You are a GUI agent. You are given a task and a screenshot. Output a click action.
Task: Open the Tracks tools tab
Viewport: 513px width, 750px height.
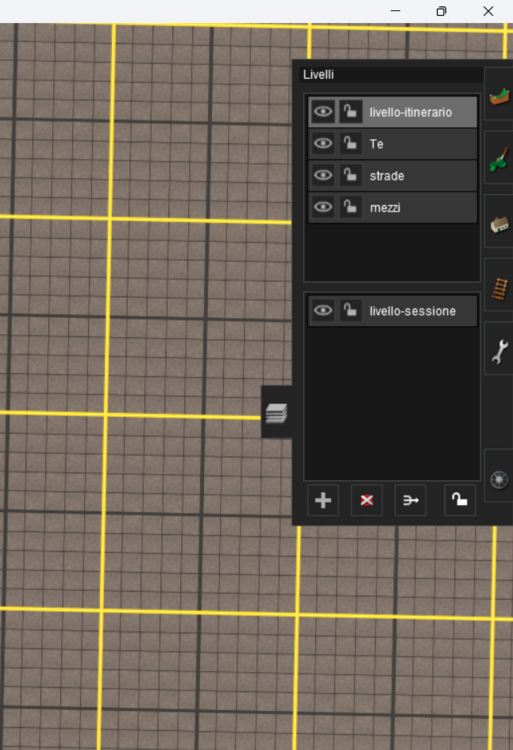coord(499,286)
